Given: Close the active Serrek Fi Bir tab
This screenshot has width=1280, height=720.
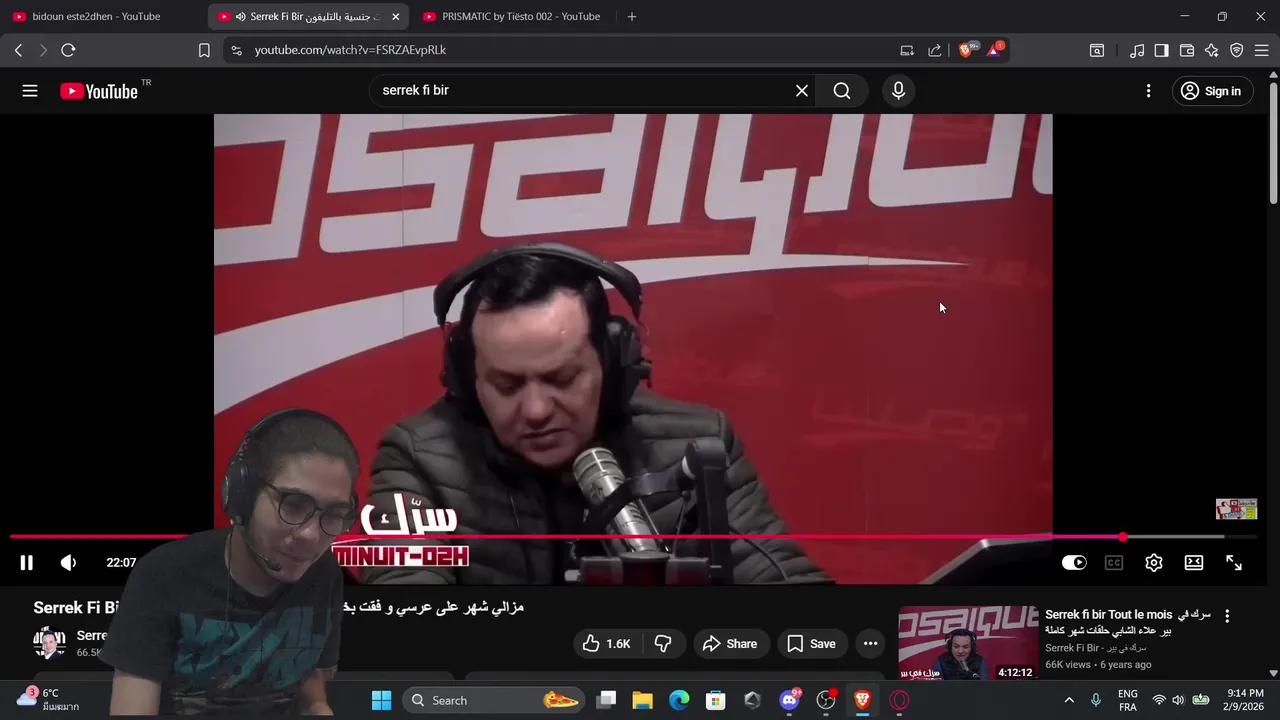Looking at the screenshot, I should [x=395, y=17].
